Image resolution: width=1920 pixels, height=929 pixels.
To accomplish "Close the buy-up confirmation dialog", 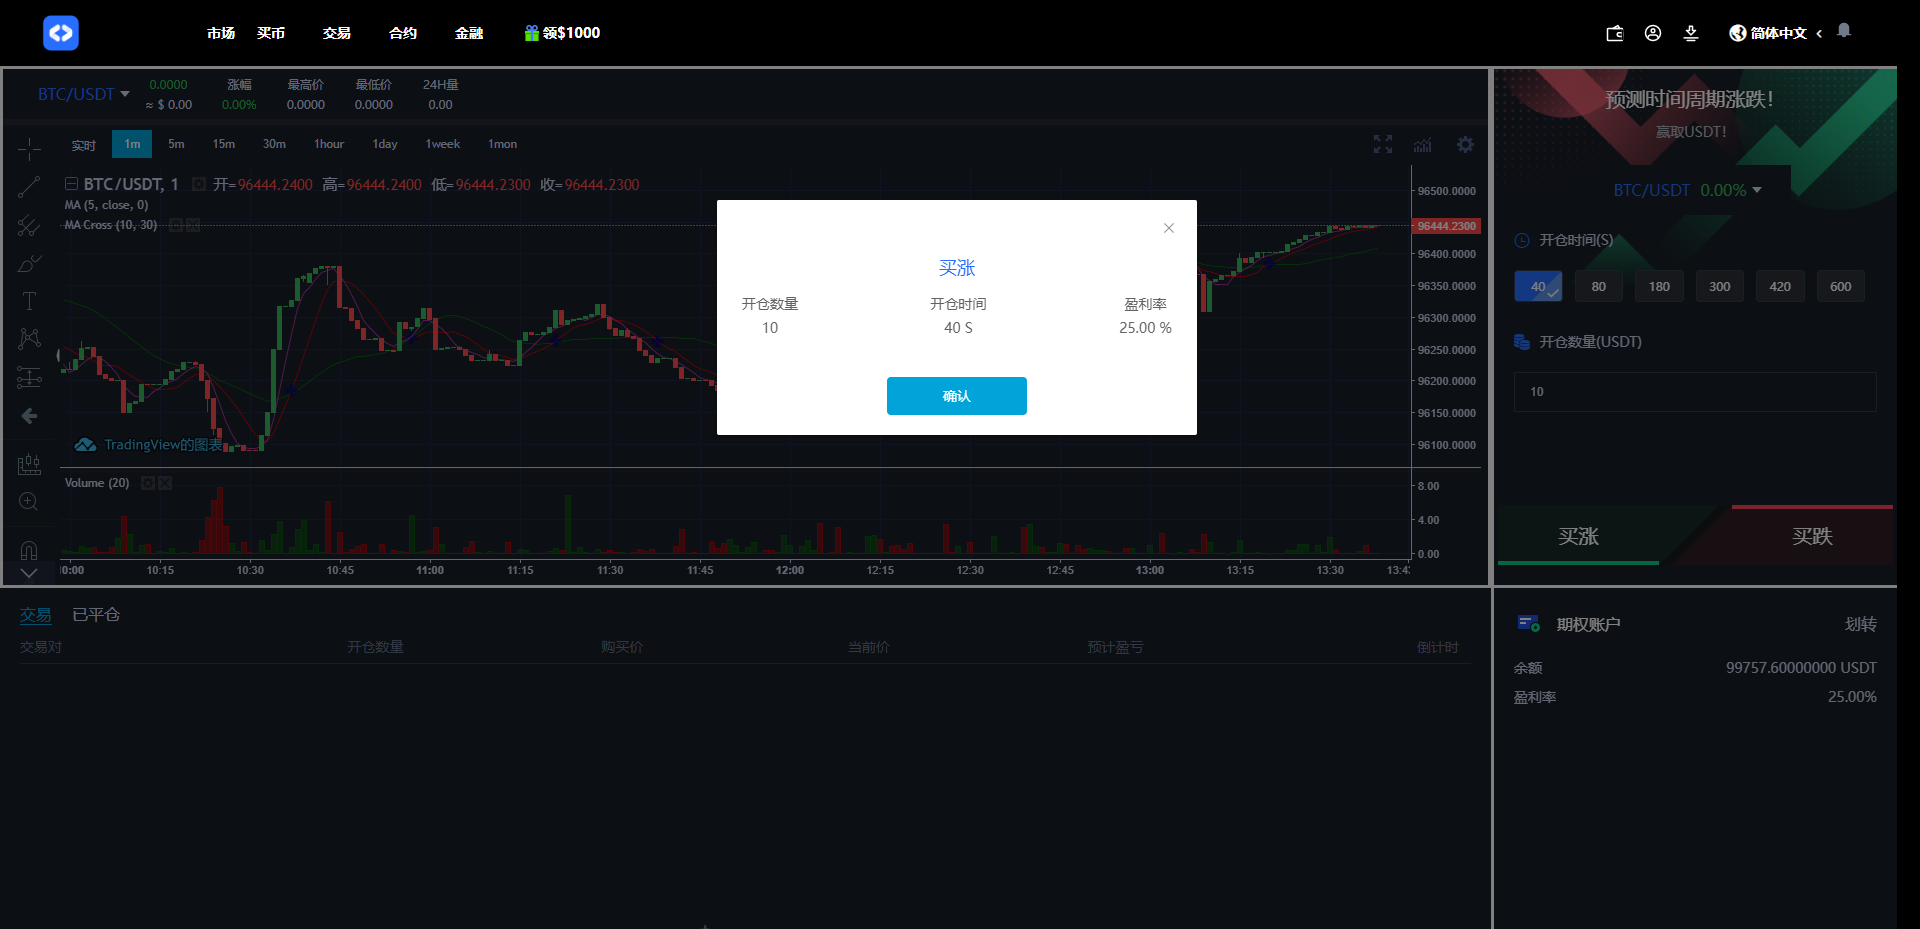I will coord(1168,228).
